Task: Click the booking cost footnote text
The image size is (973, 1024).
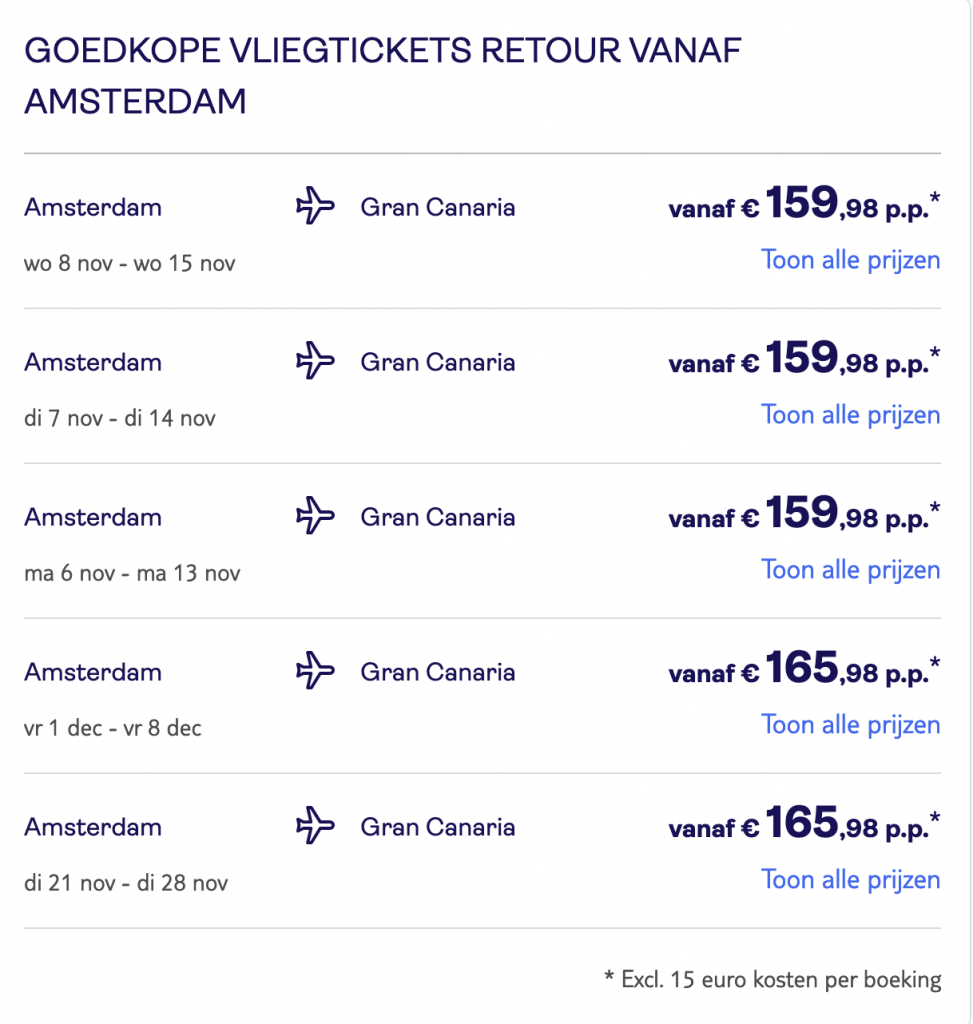Action: pyautogui.click(x=773, y=979)
